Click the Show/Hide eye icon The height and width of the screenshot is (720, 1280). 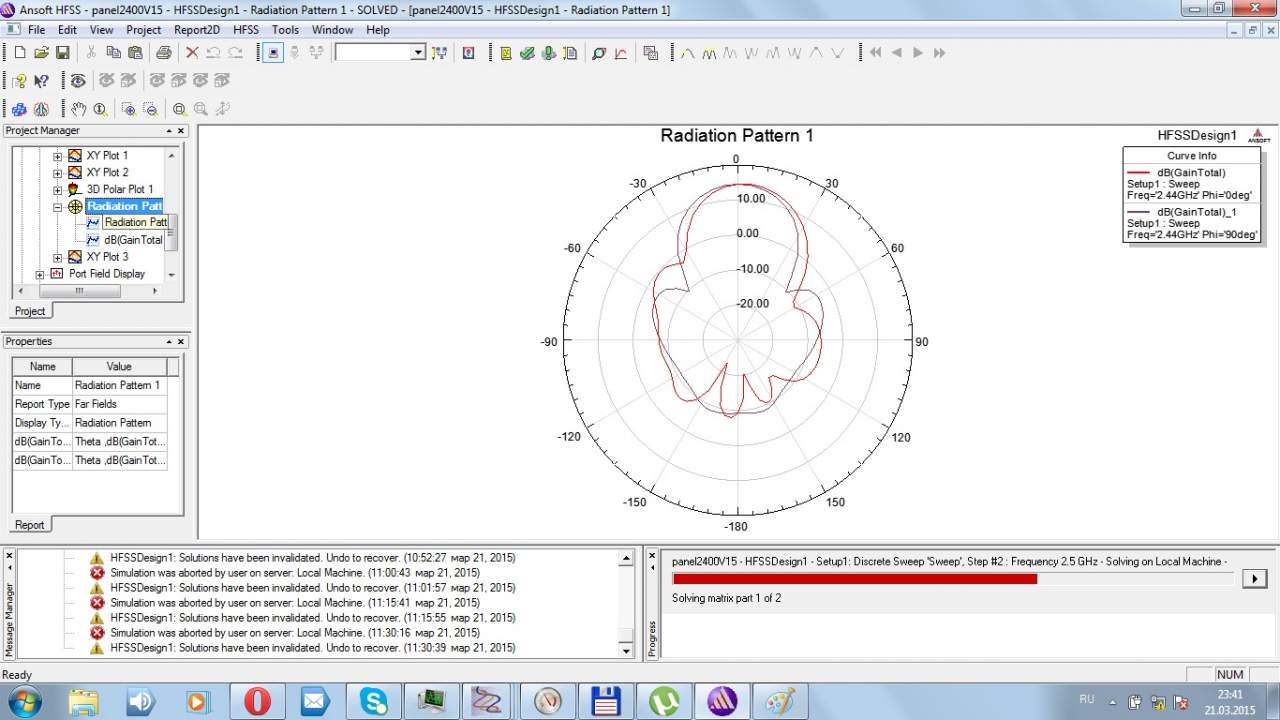click(x=78, y=81)
